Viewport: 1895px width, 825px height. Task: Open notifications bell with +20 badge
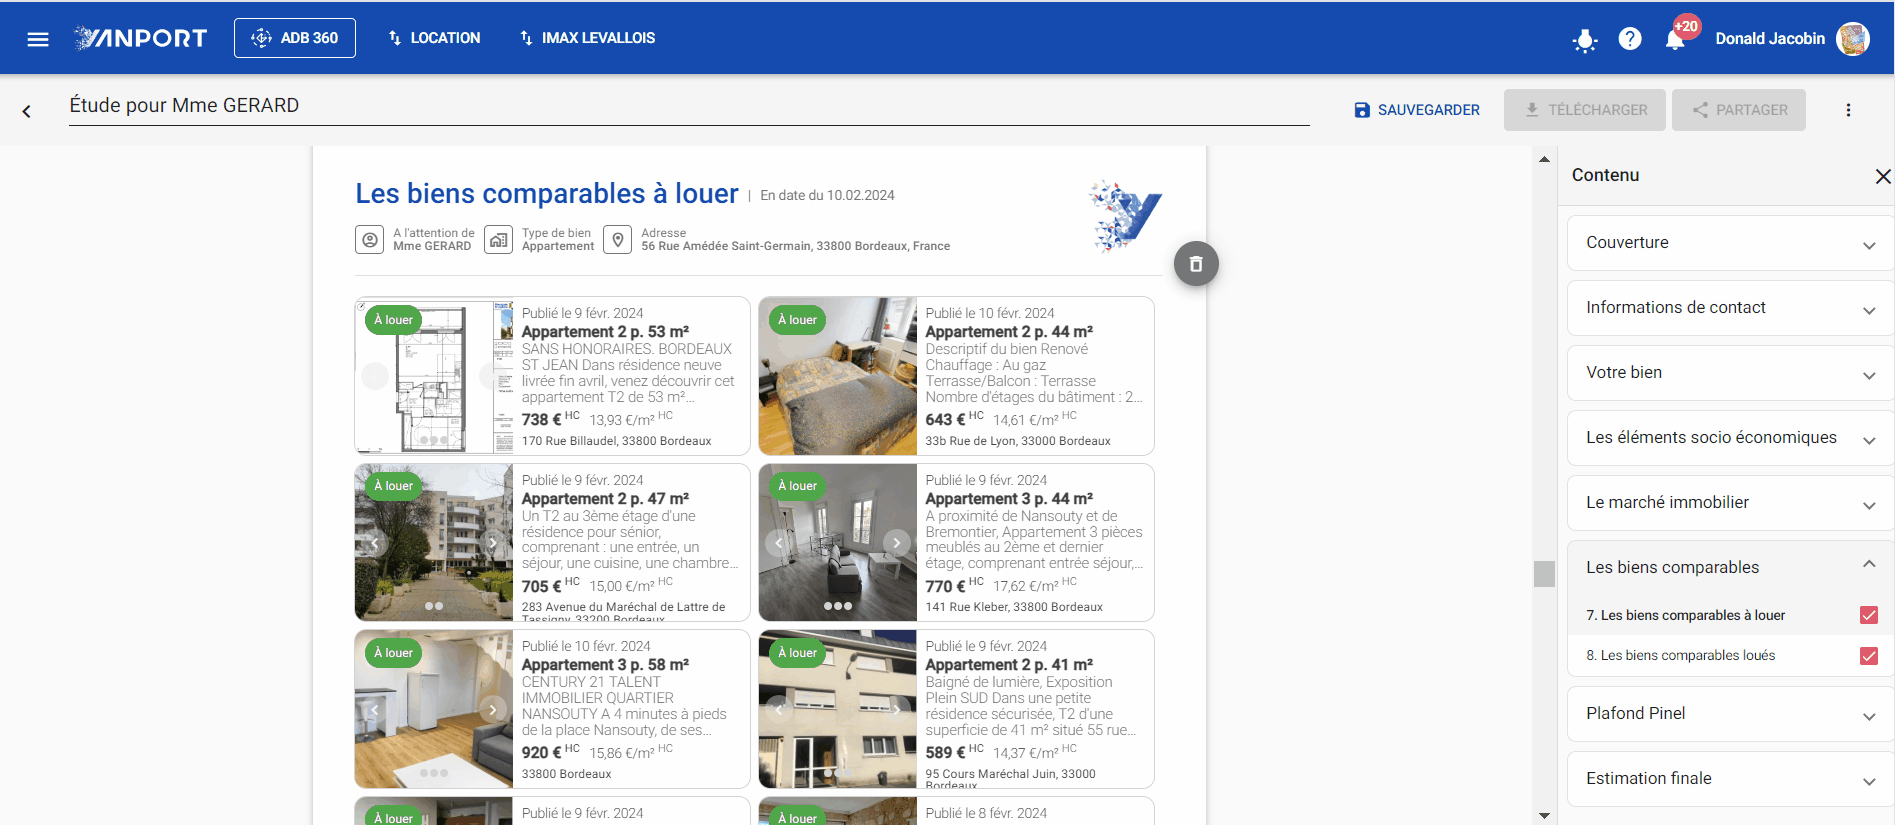(1676, 39)
